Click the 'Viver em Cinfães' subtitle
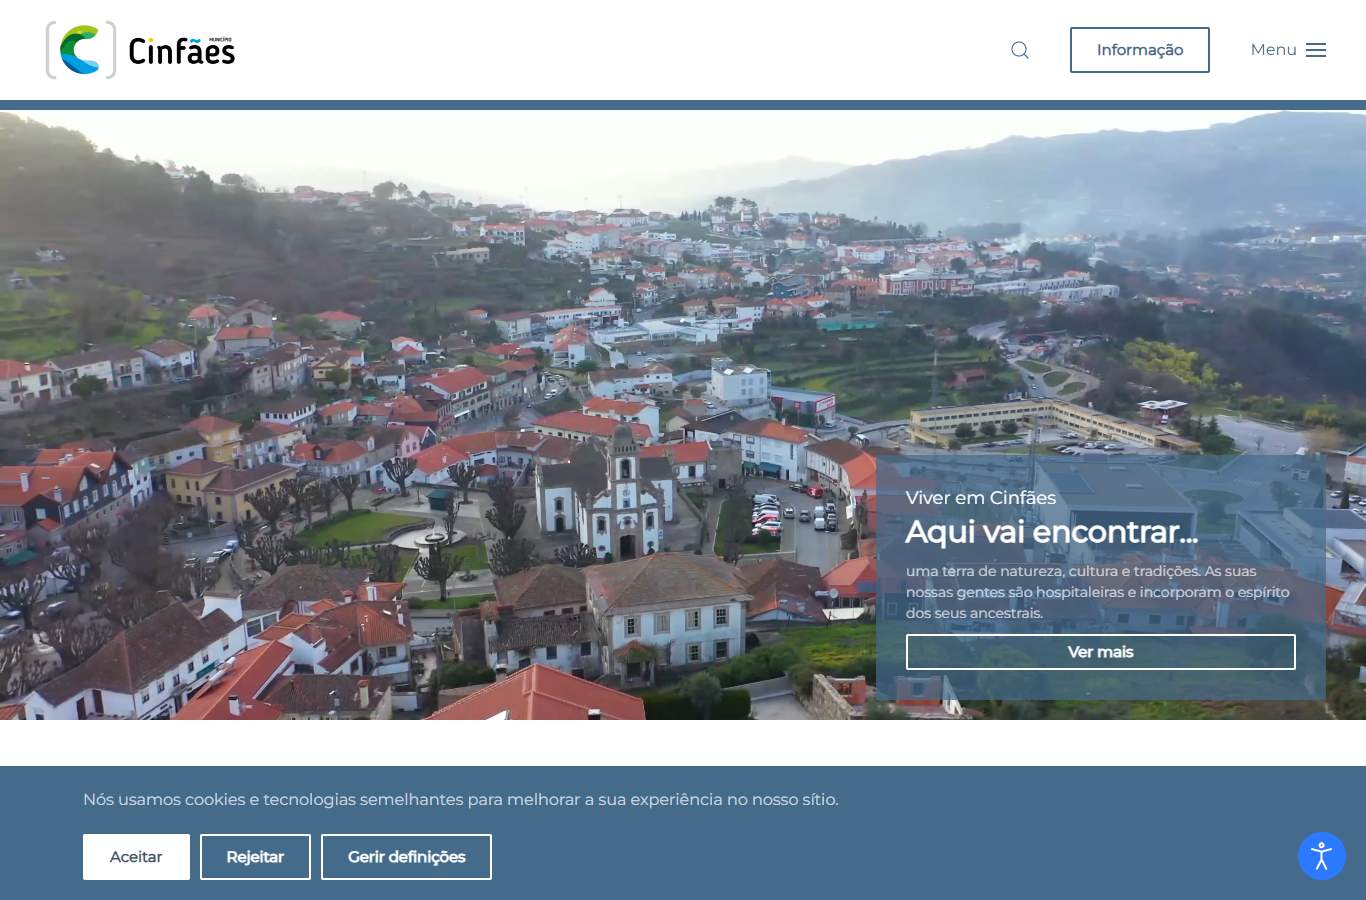 pyautogui.click(x=981, y=498)
